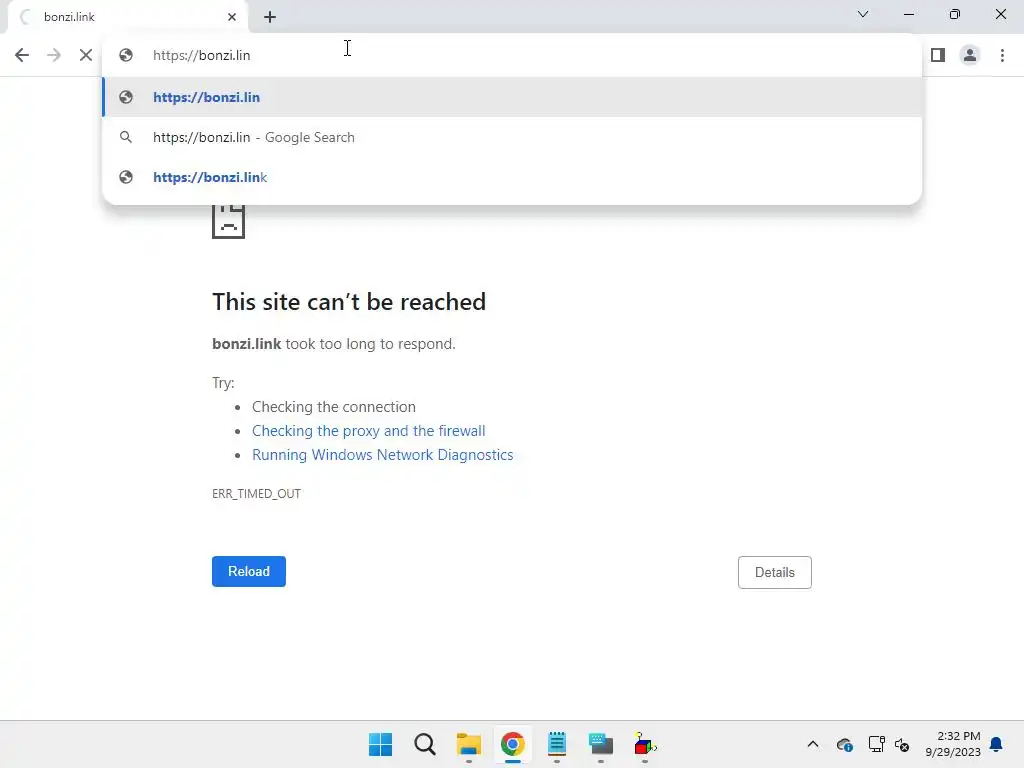Open the clock showing 2:32 PM
1024x768 pixels.
click(953, 744)
